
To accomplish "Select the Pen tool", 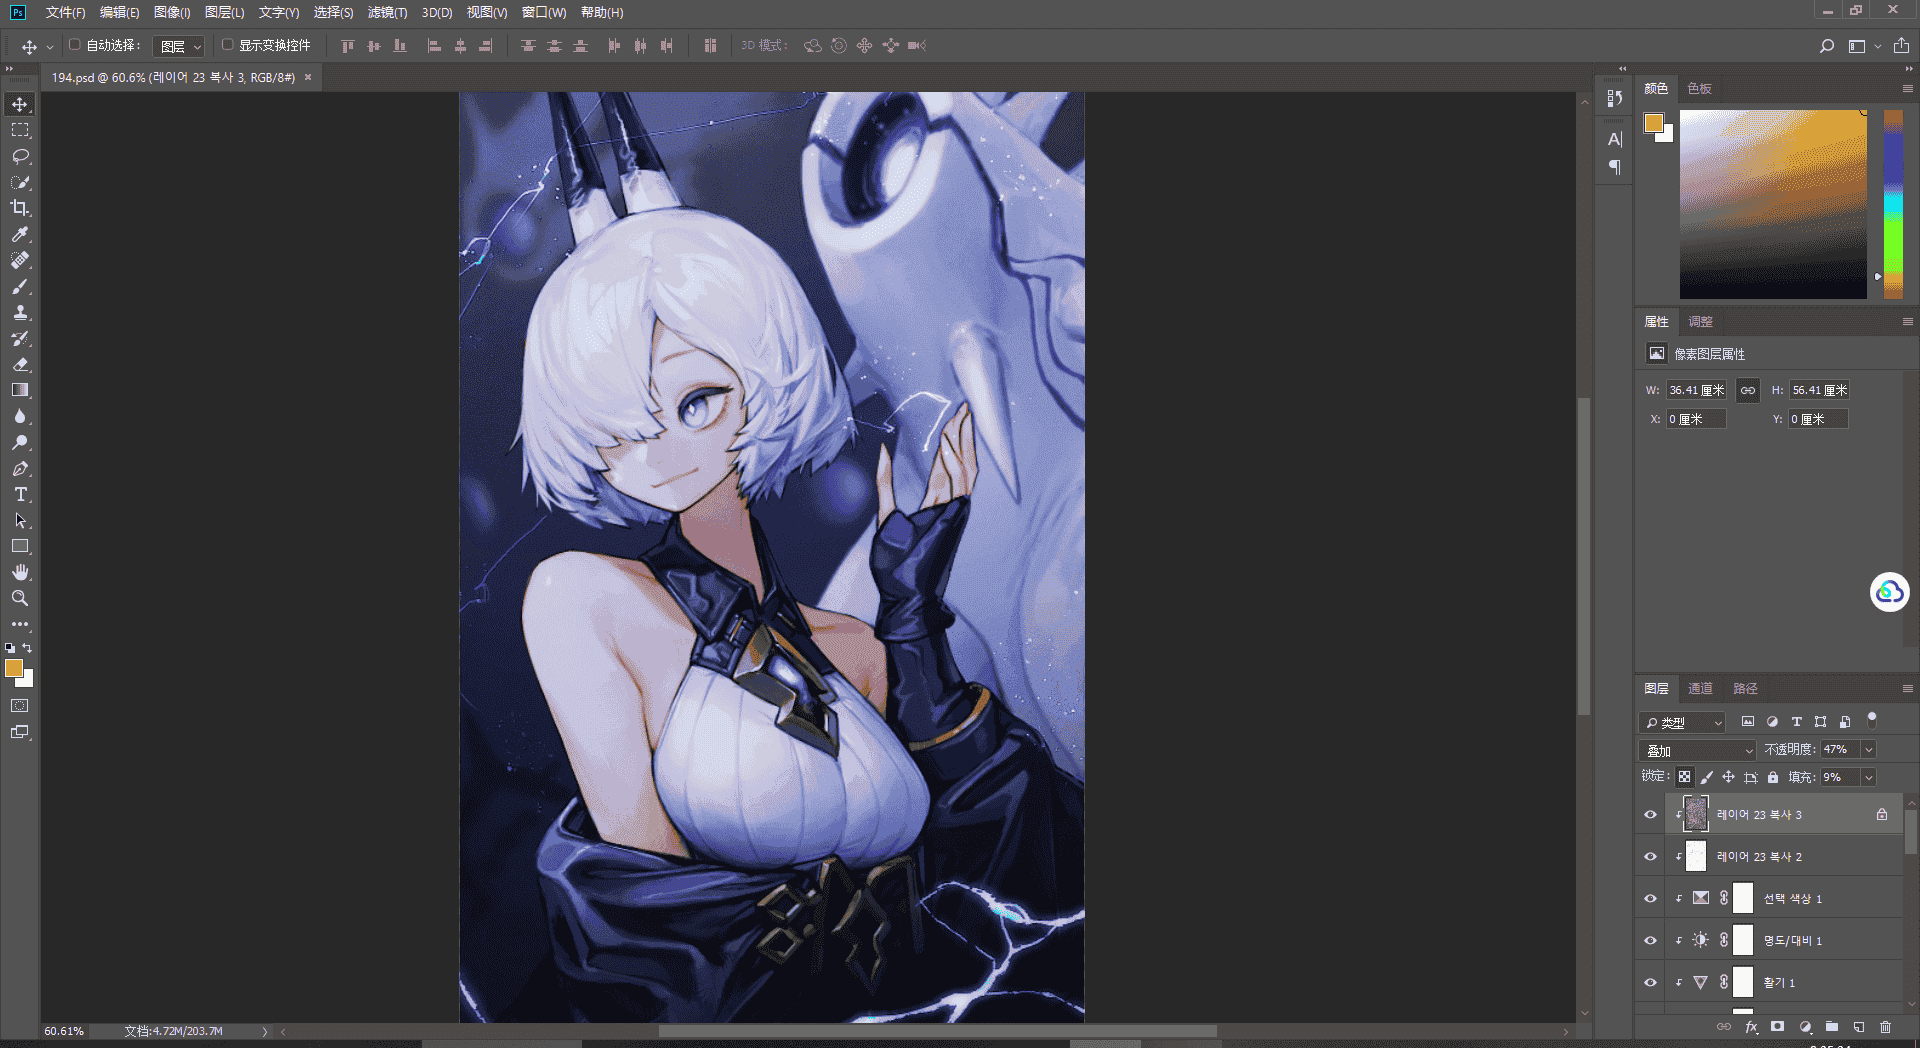I will (x=20, y=468).
